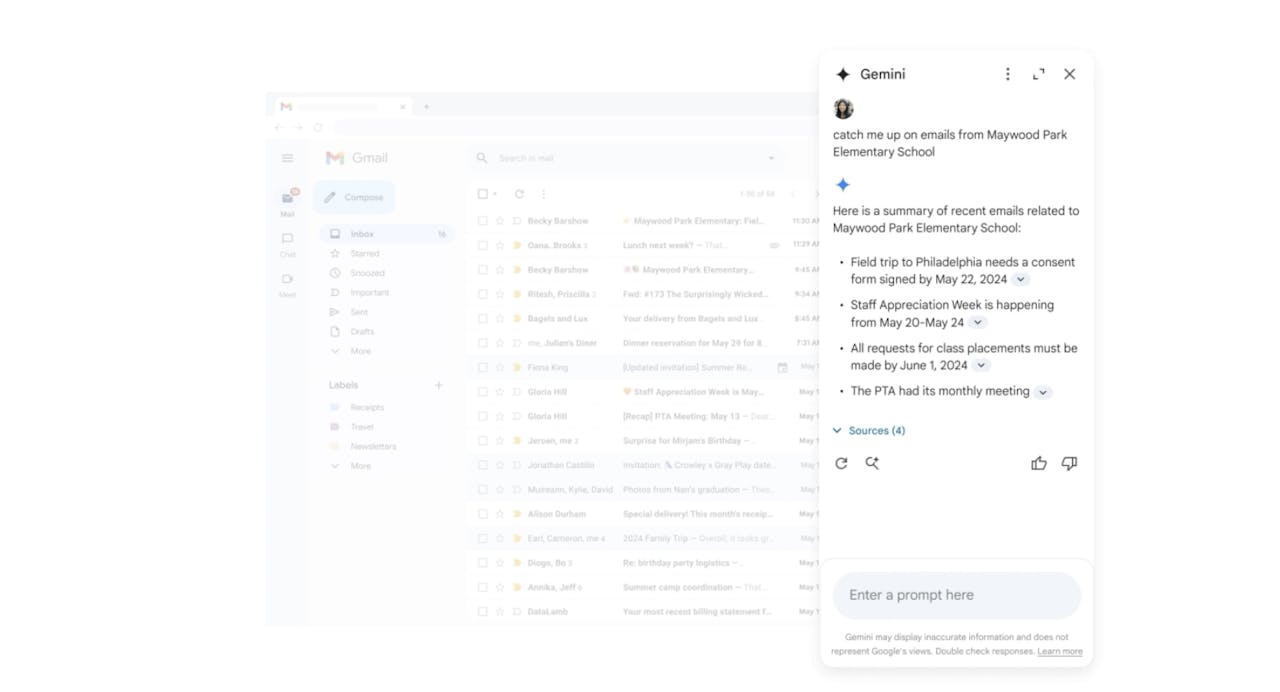Refresh the Gmail inbox list
The height and width of the screenshot is (692, 1280).
(x=519, y=194)
